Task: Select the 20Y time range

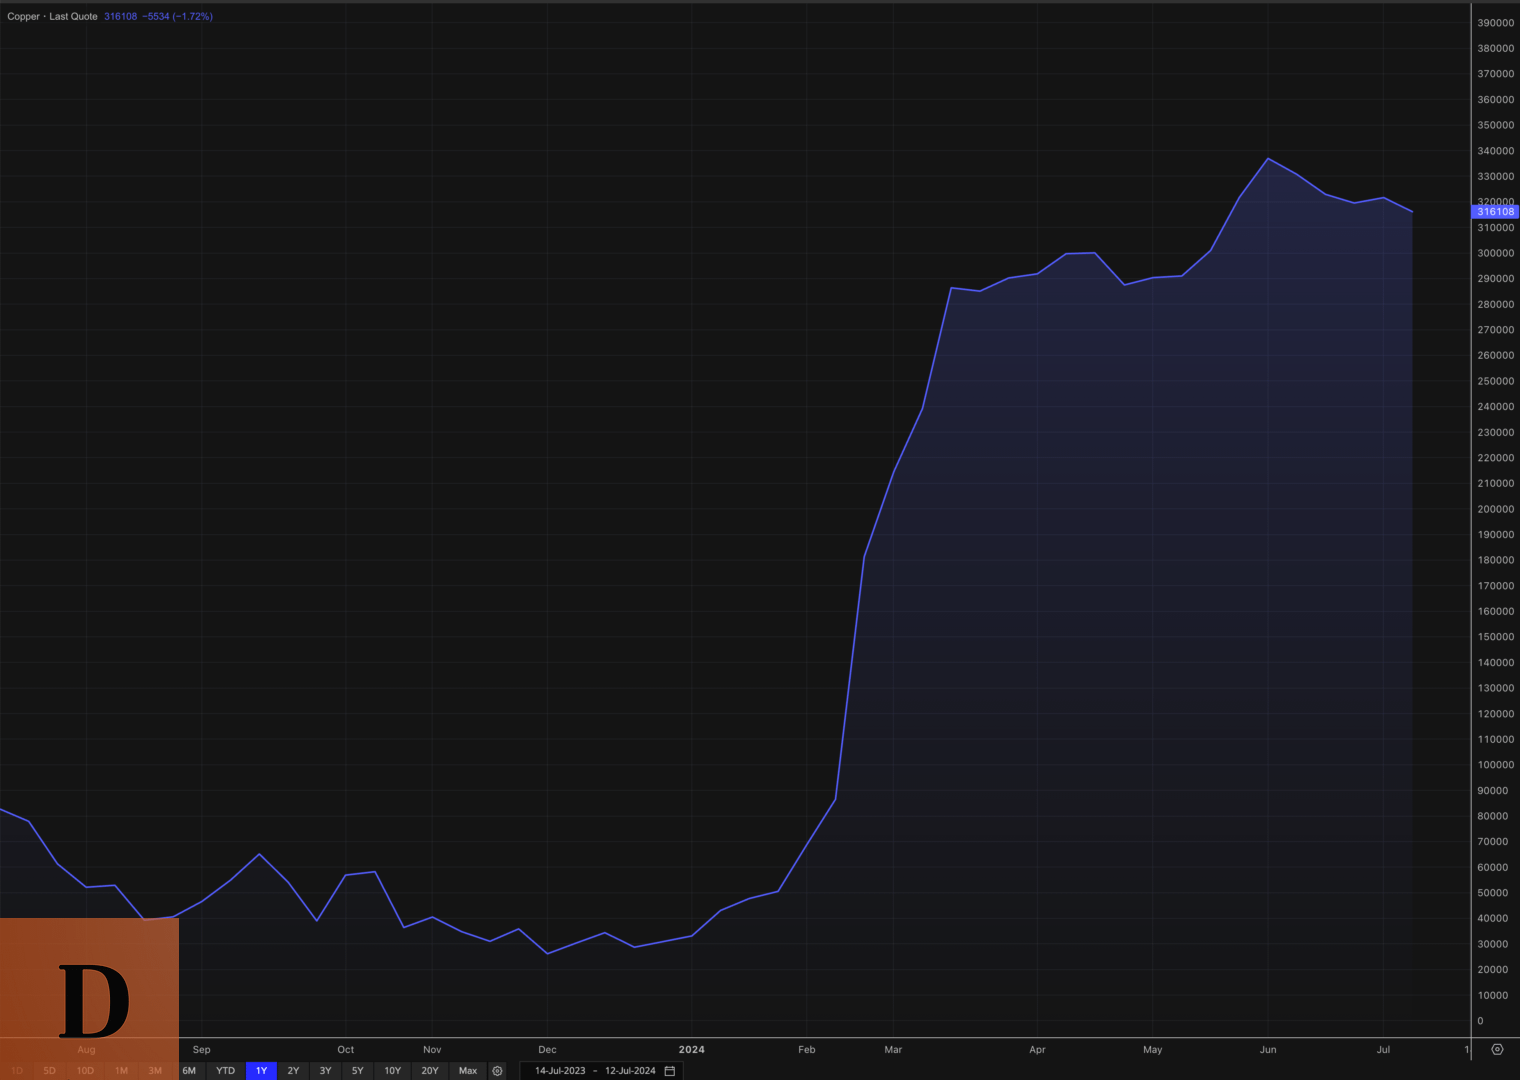Action: pos(430,1071)
